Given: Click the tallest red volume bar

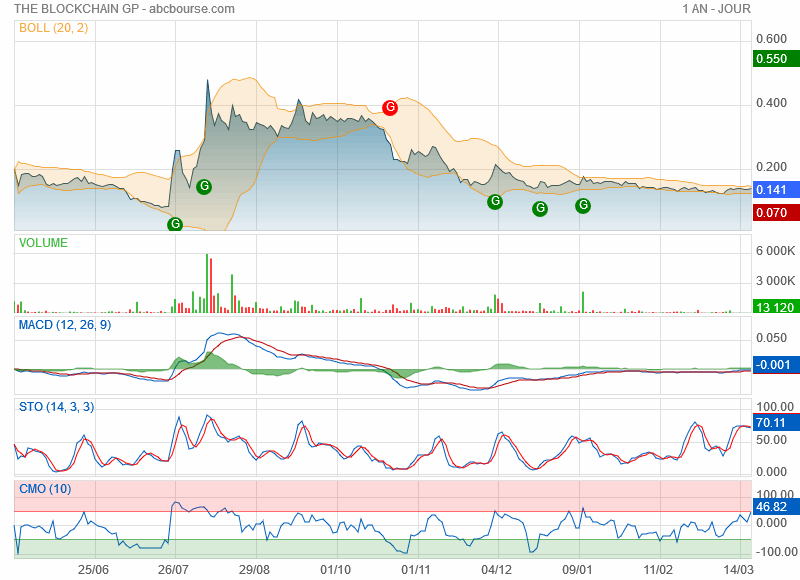Looking at the screenshot, I should tap(211, 286).
